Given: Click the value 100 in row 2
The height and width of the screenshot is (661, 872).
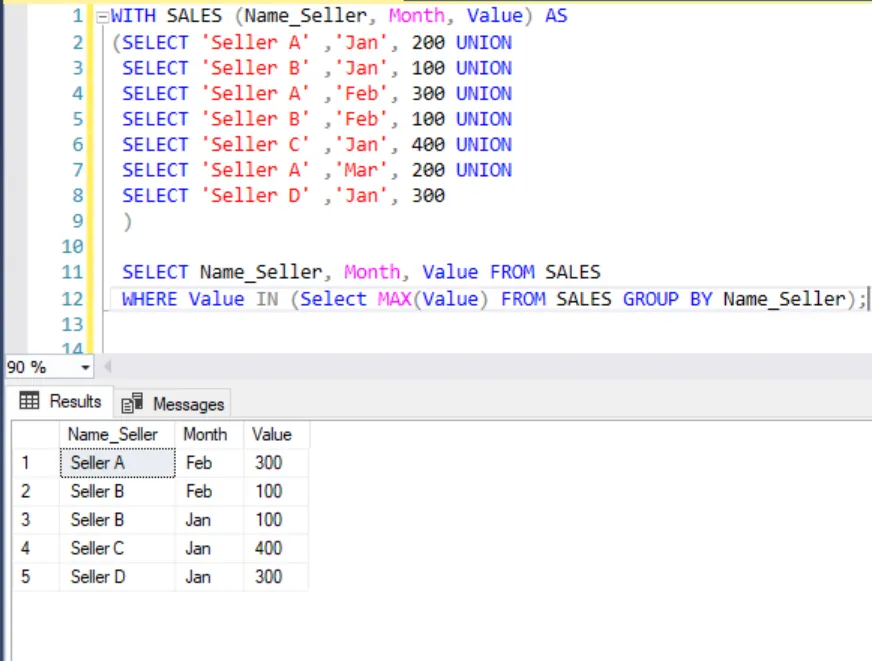Looking at the screenshot, I should point(276,491).
